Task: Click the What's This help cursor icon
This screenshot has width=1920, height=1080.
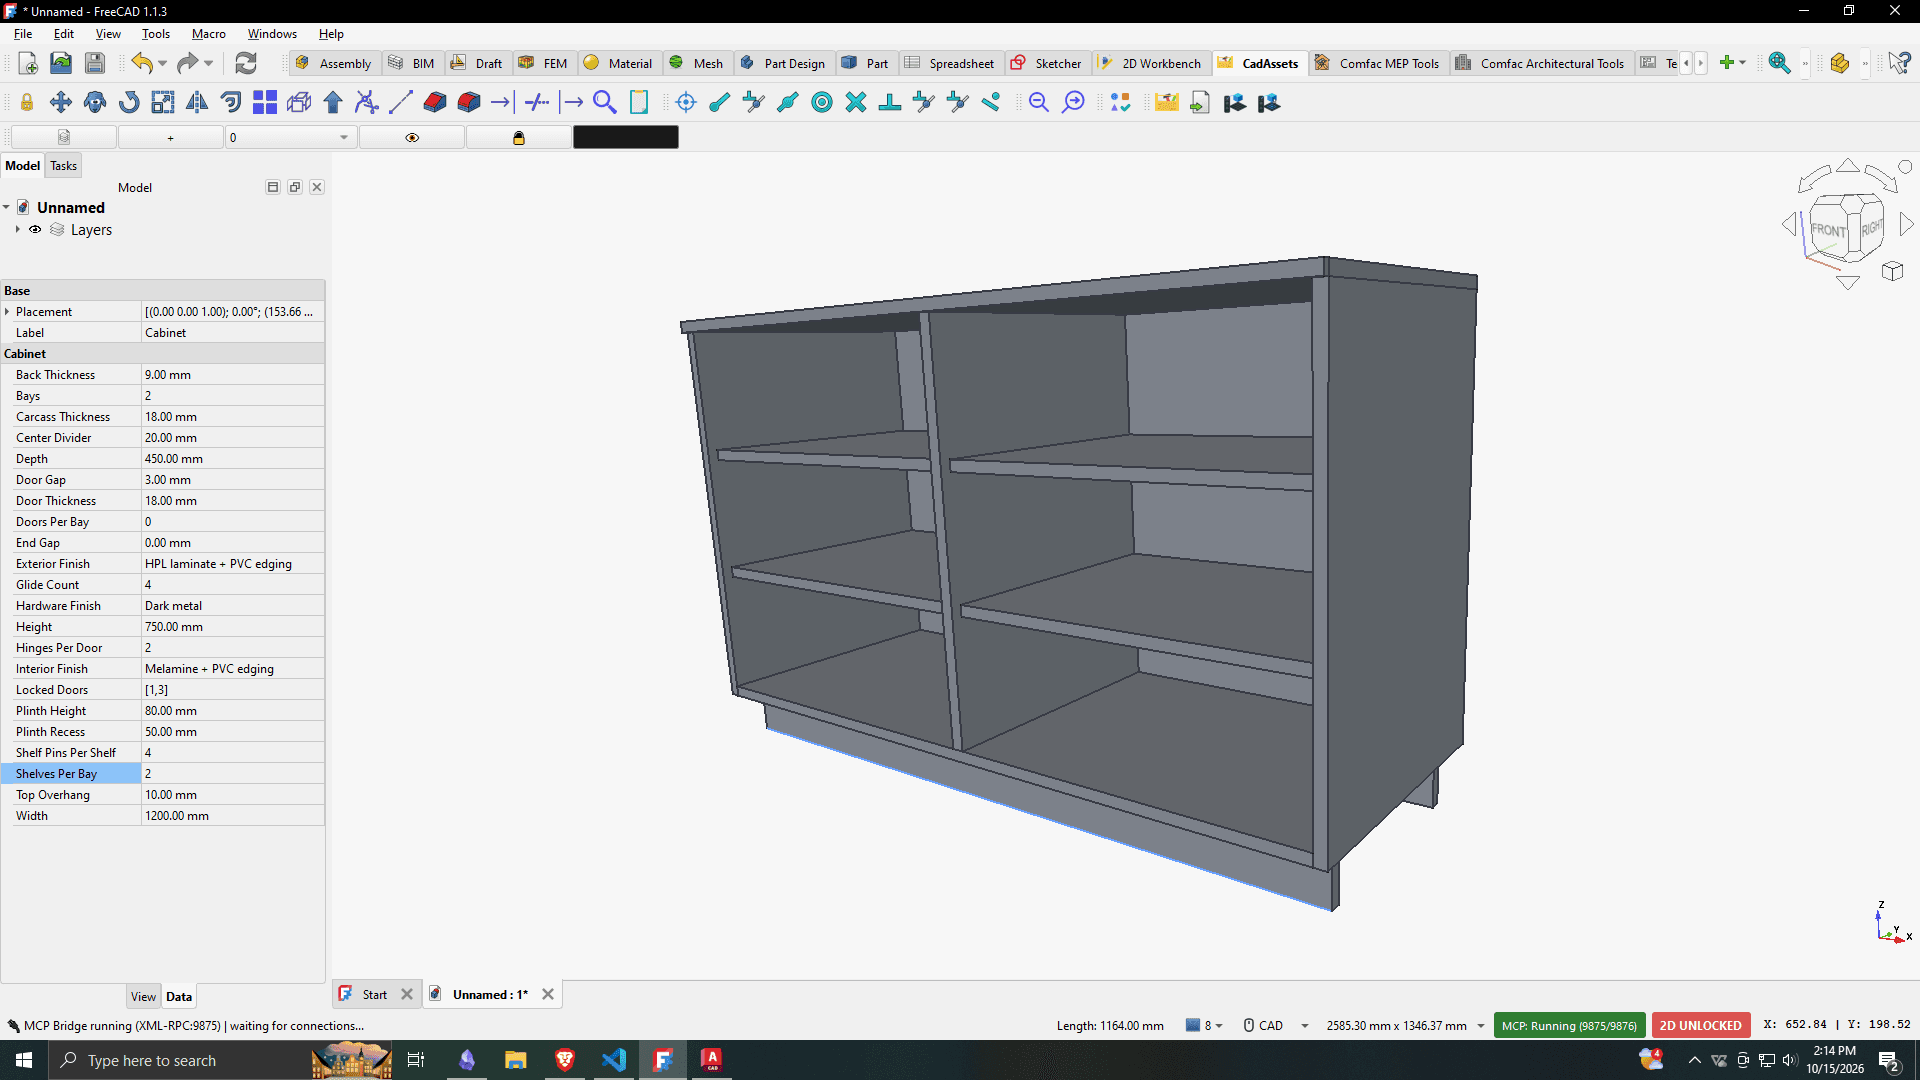Action: [x=1900, y=63]
